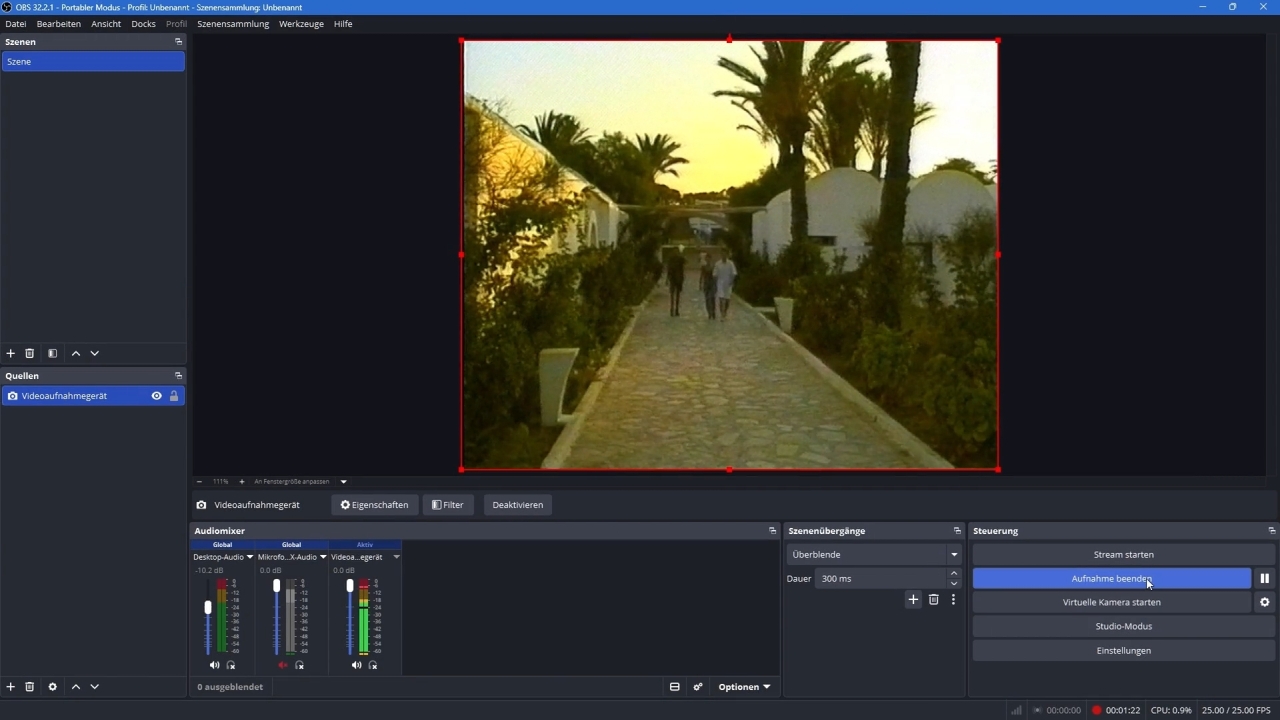
Task: Move source up with Quellen up arrow
Action: pyautogui.click(x=76, y=687)
